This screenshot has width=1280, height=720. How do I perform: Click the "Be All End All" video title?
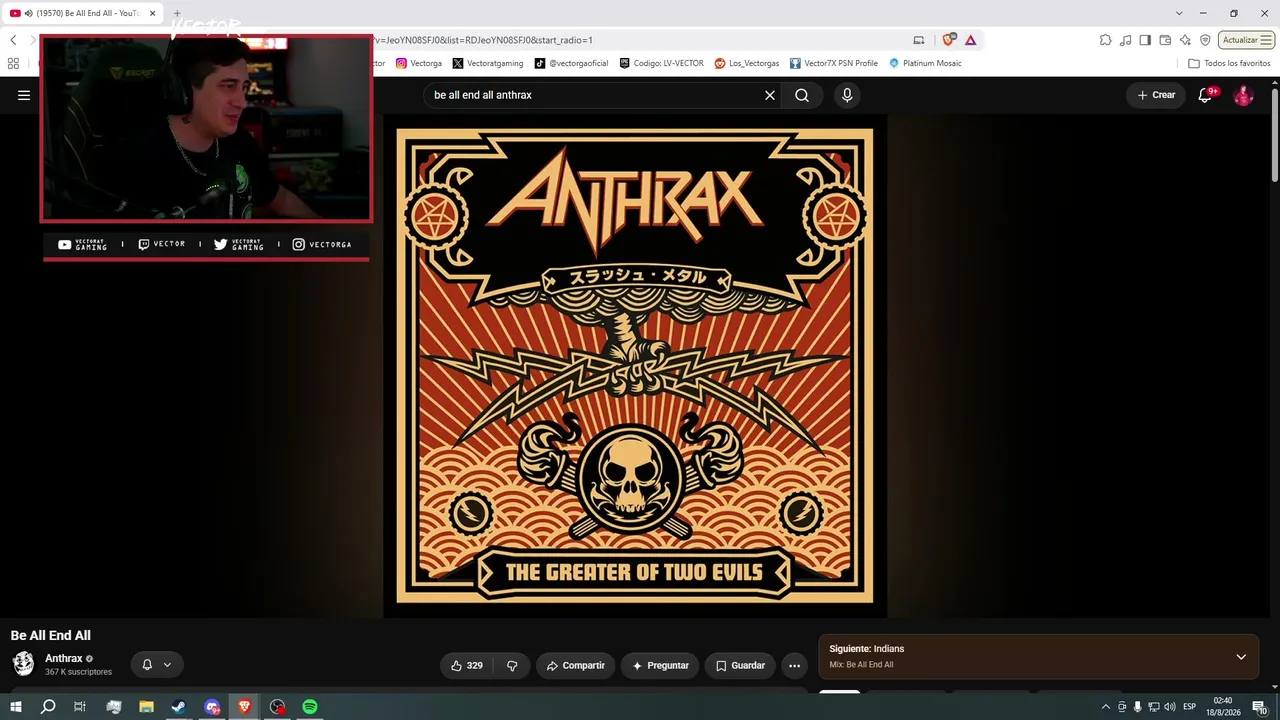coord(51,635)
